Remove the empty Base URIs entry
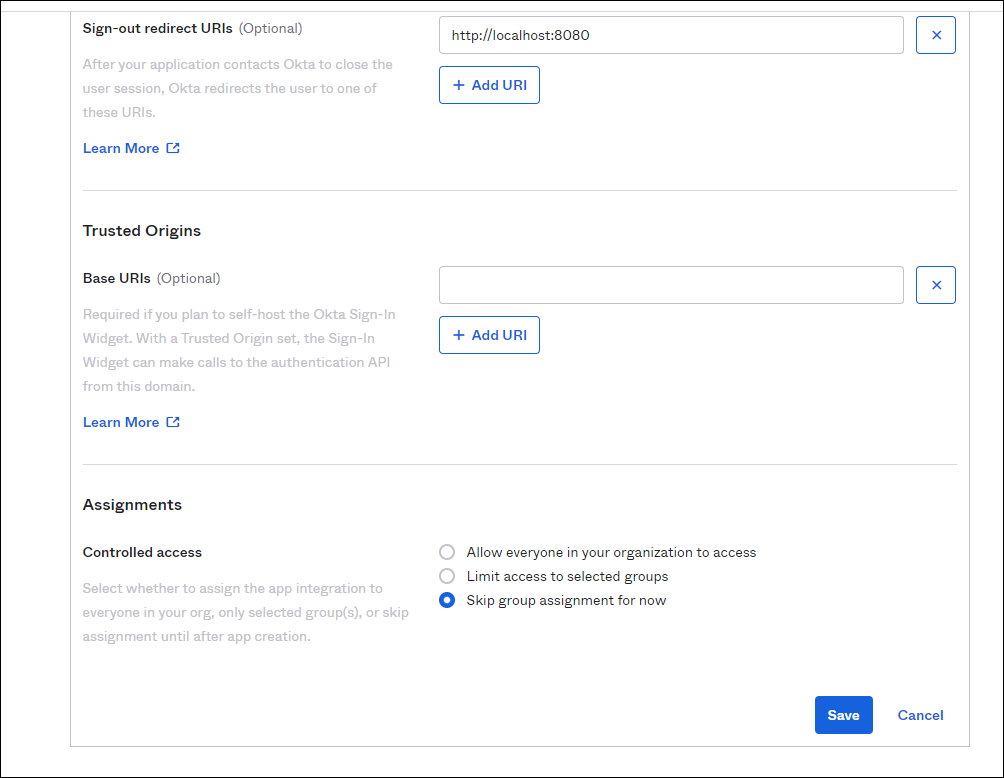 pyautogui.click(x=936, y=285)
